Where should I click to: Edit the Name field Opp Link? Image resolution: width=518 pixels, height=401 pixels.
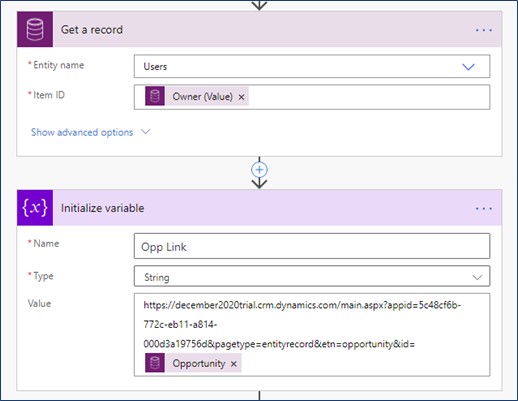312,246
